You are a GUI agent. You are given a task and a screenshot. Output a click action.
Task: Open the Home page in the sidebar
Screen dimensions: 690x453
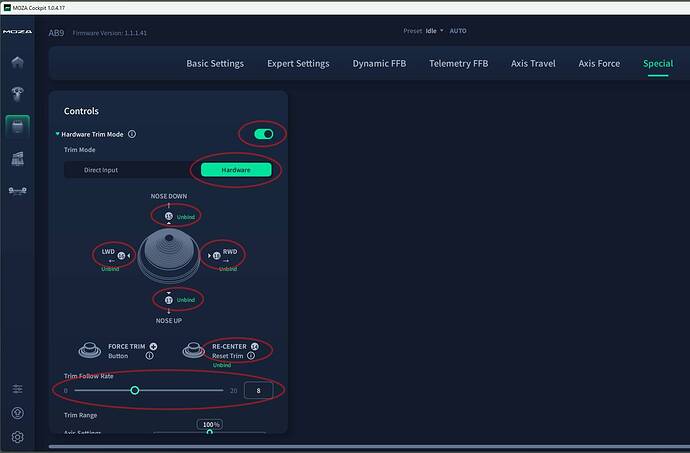(17, 63)
